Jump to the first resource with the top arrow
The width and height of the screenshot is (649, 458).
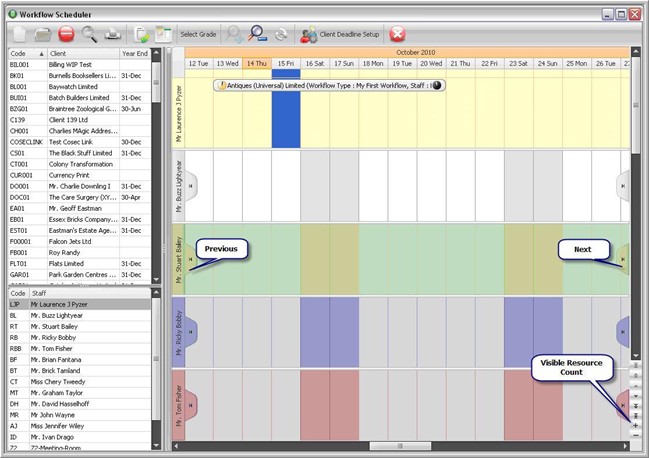[635, 365]
